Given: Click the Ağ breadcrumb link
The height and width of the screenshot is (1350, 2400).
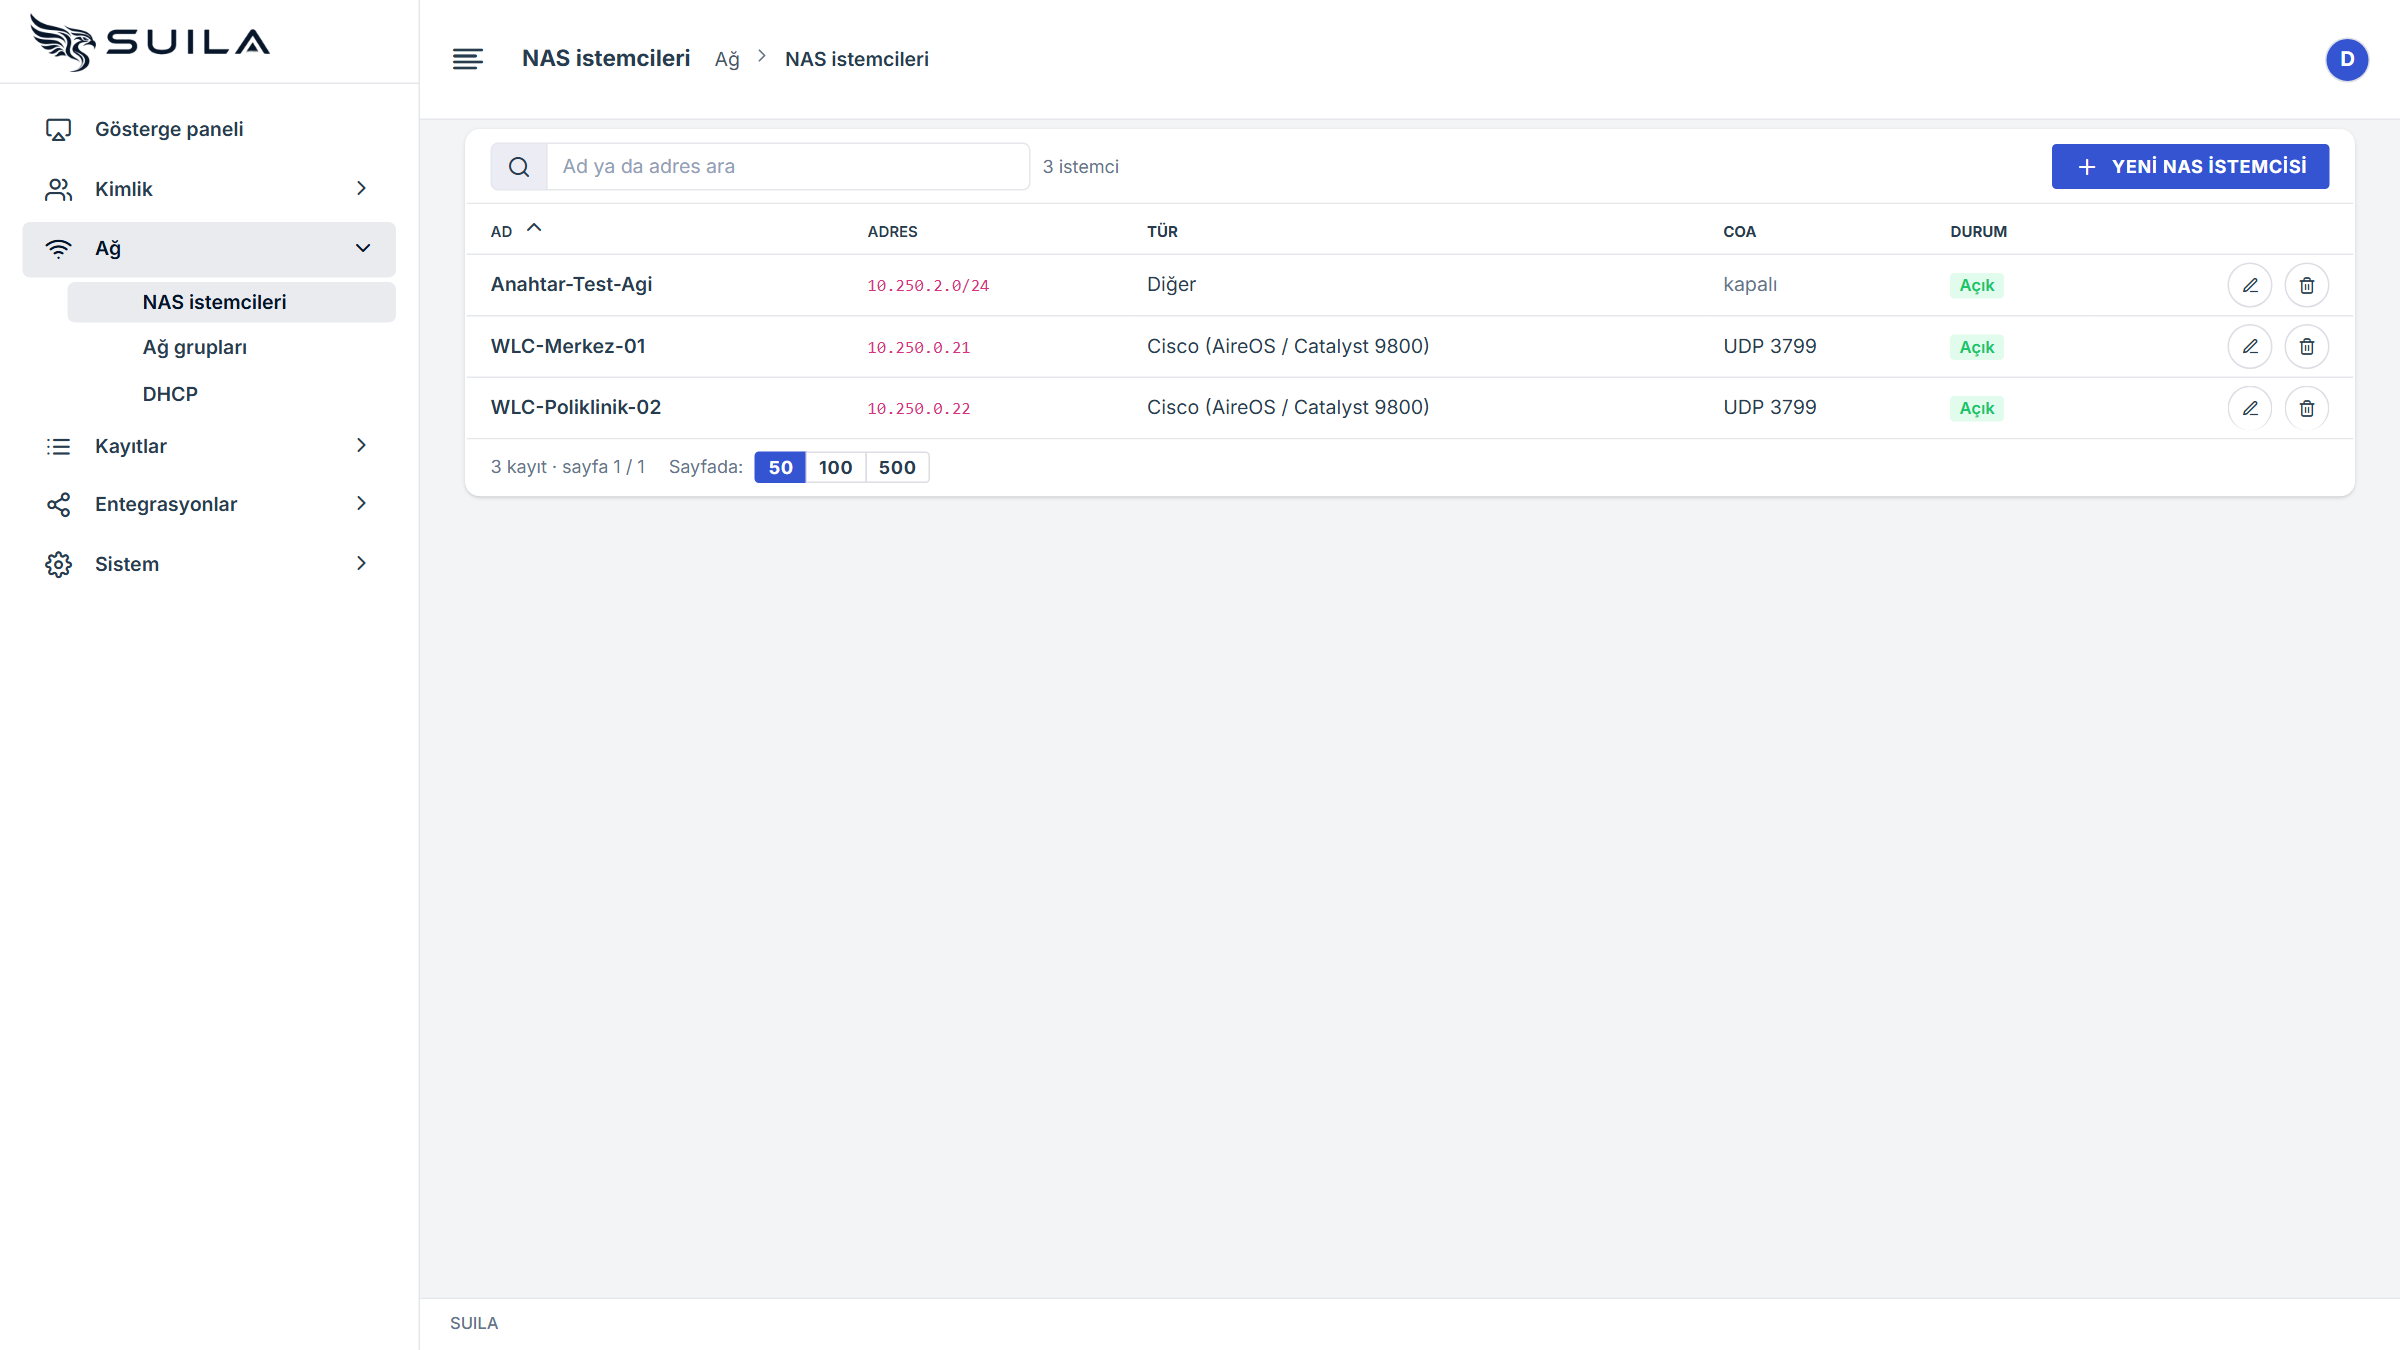Looking at the screenshot, I should (727, 59).
